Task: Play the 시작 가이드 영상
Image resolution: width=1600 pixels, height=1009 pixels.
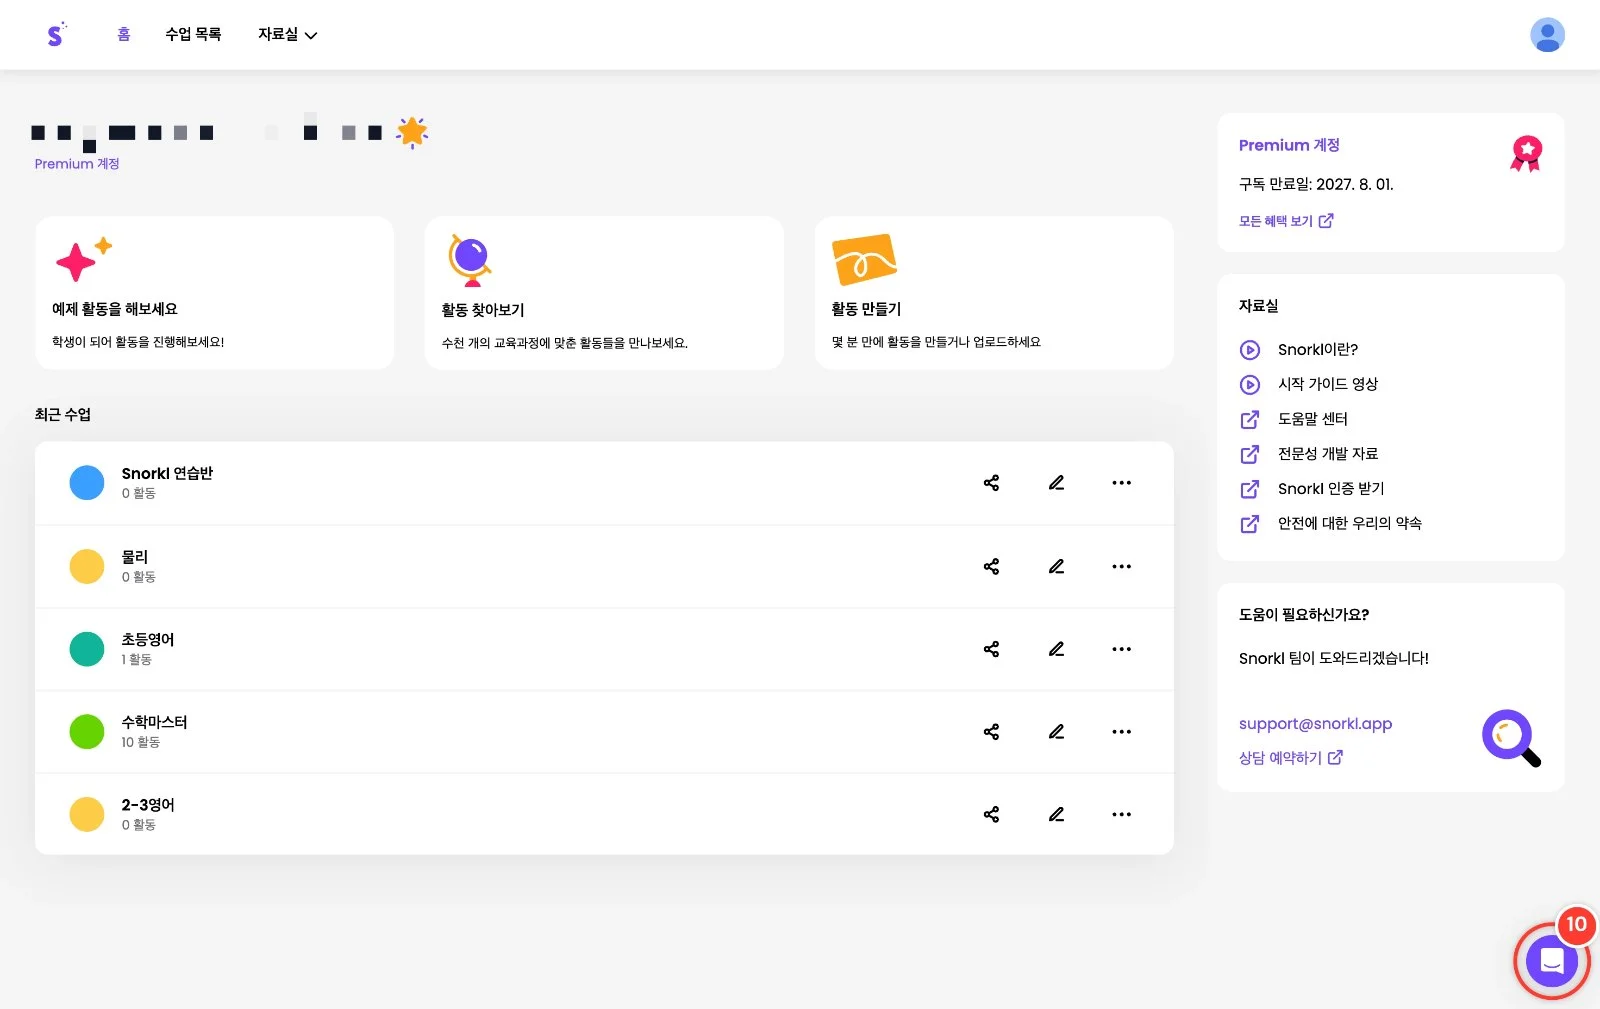Action: [x=1308, y=384]
